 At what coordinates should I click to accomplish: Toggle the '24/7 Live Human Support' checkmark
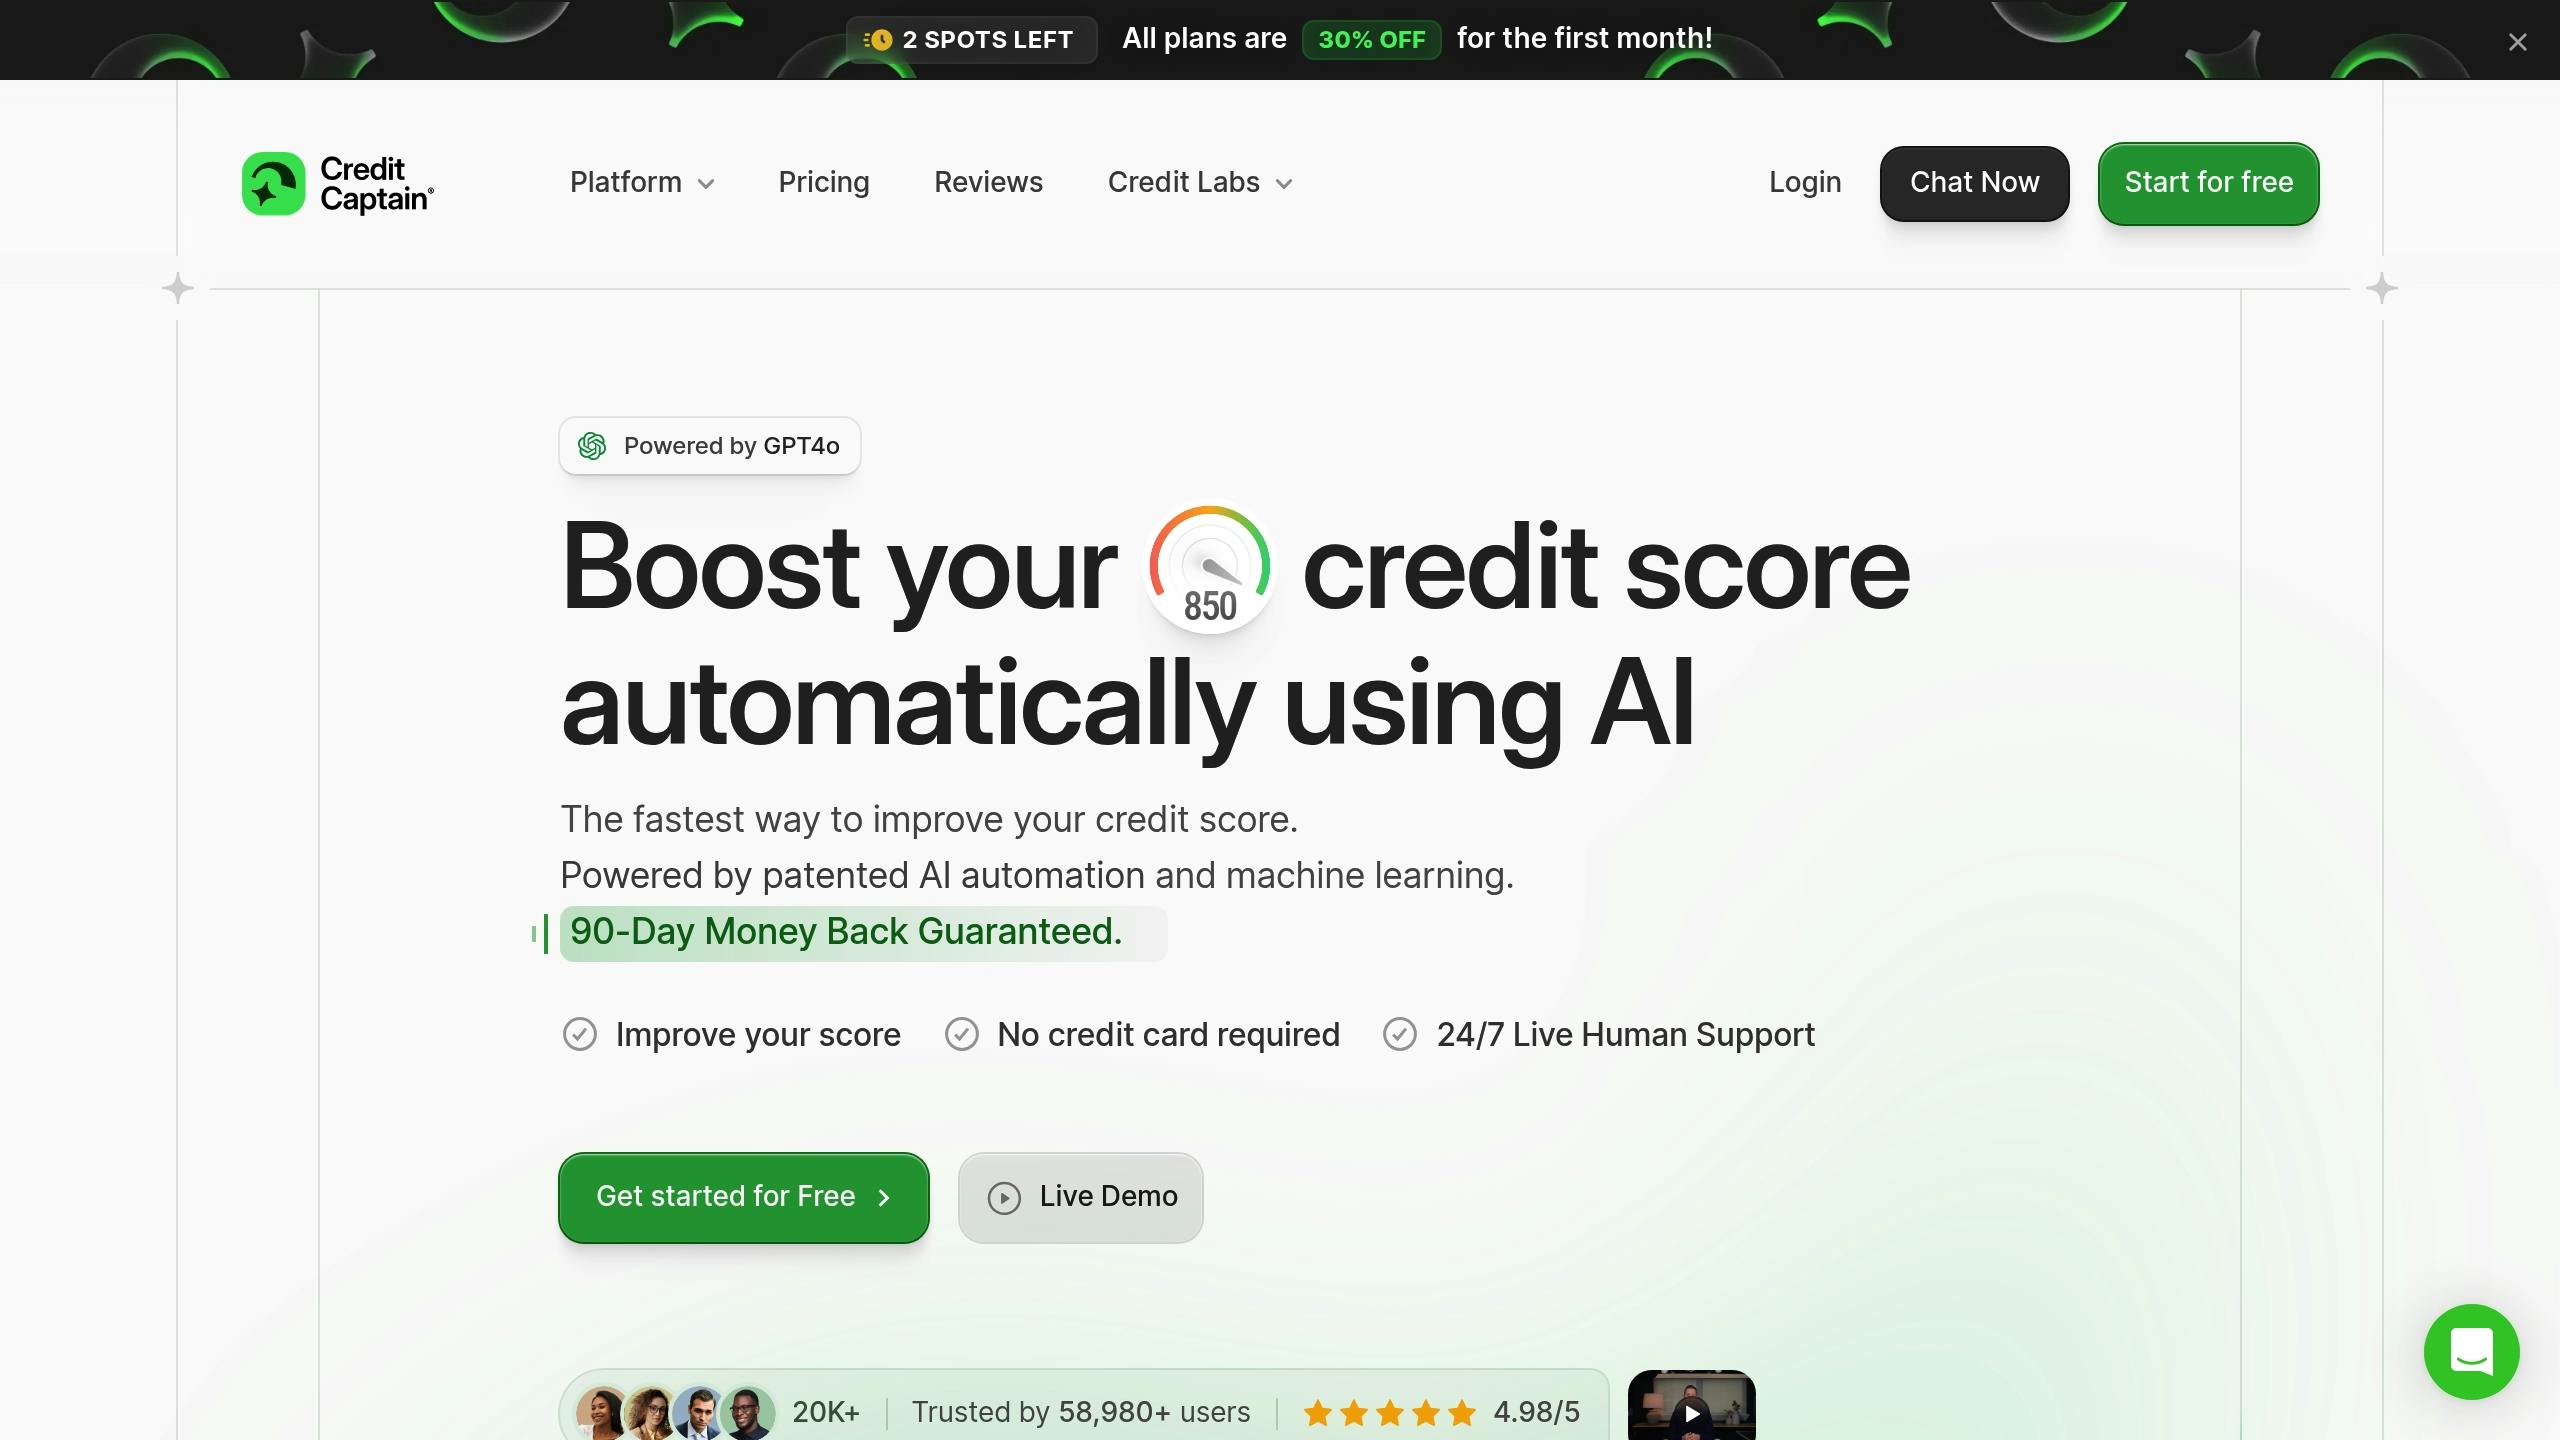click(x=1400, y=1034)
